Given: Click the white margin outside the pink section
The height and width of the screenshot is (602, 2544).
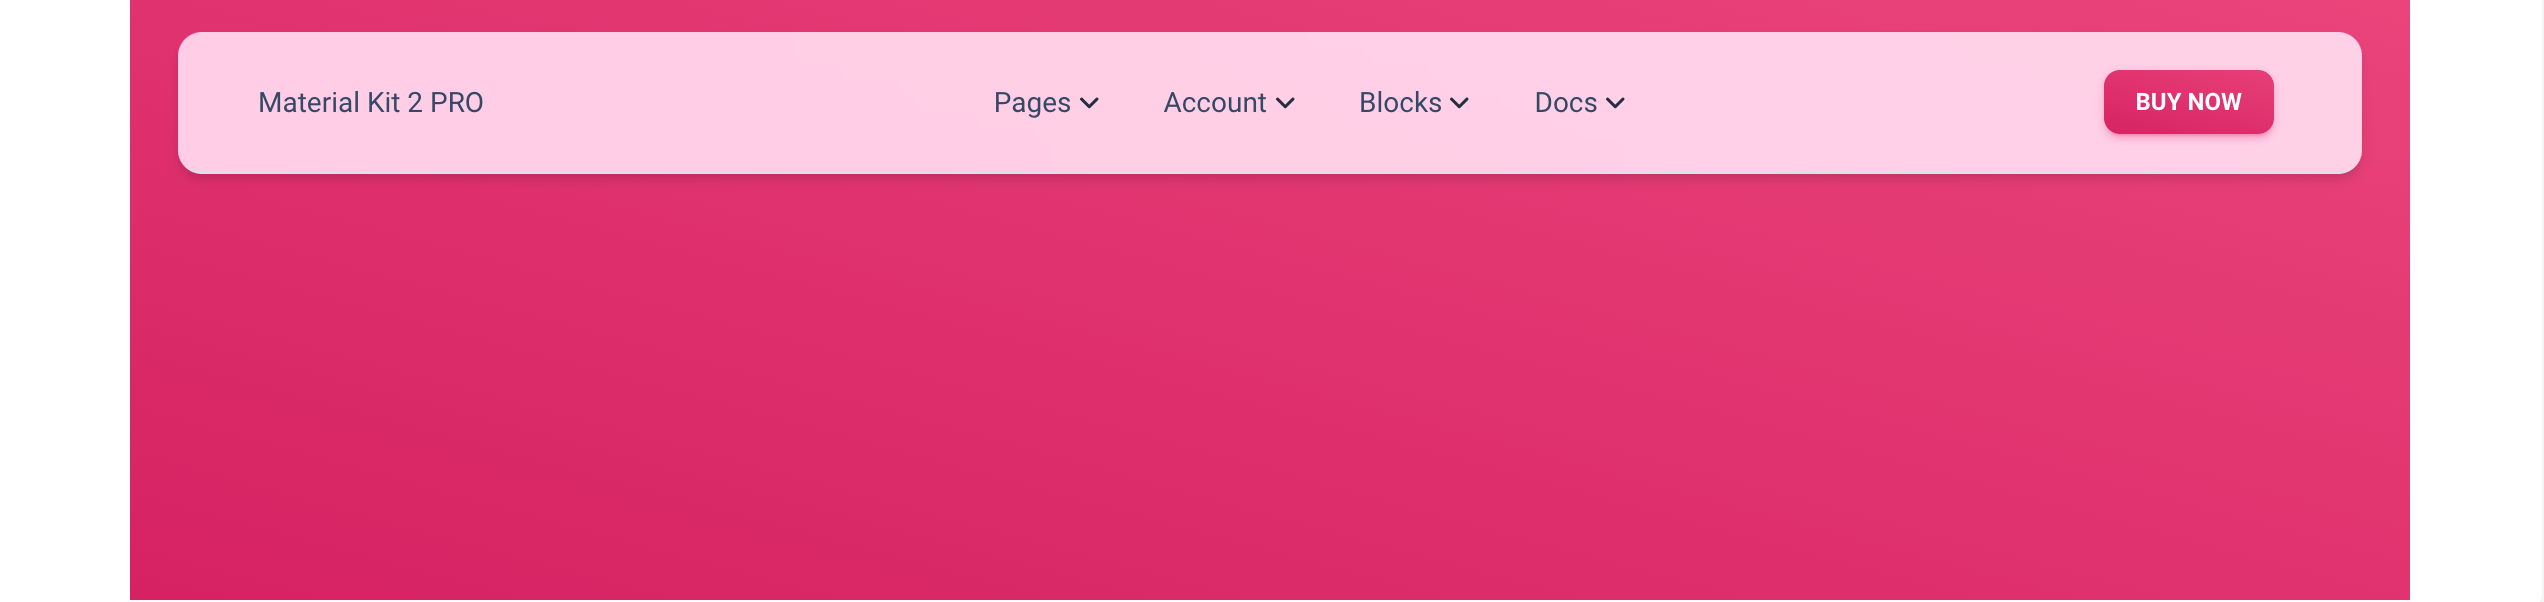Looking at the screenshot, I should (64, 300).
